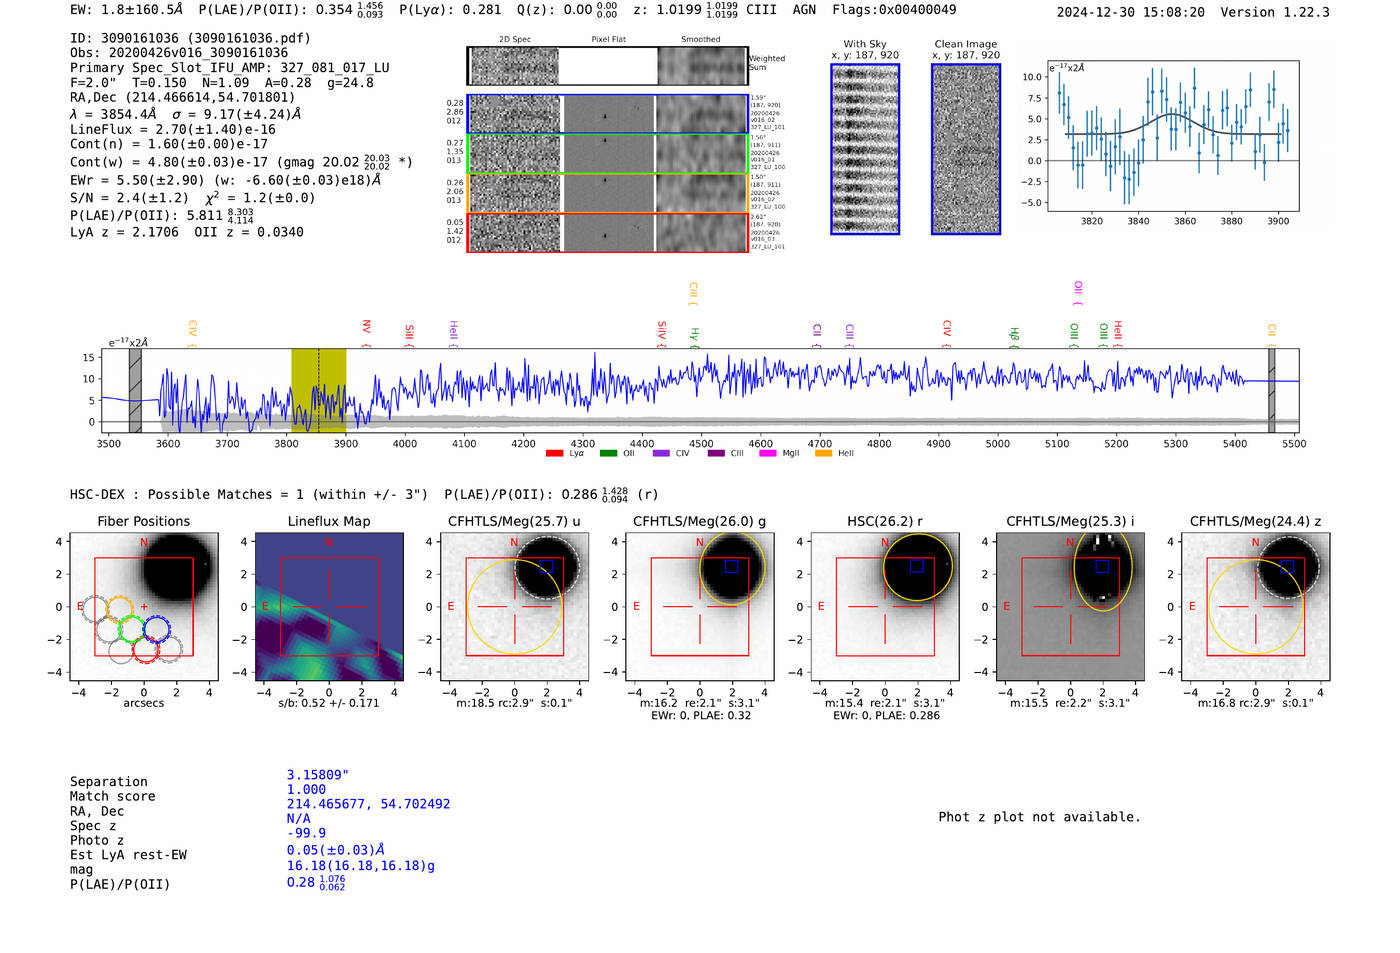Click the red HeII line marker
The width and height of the screenshot is (1400, 953).
tap(1118, 334)
